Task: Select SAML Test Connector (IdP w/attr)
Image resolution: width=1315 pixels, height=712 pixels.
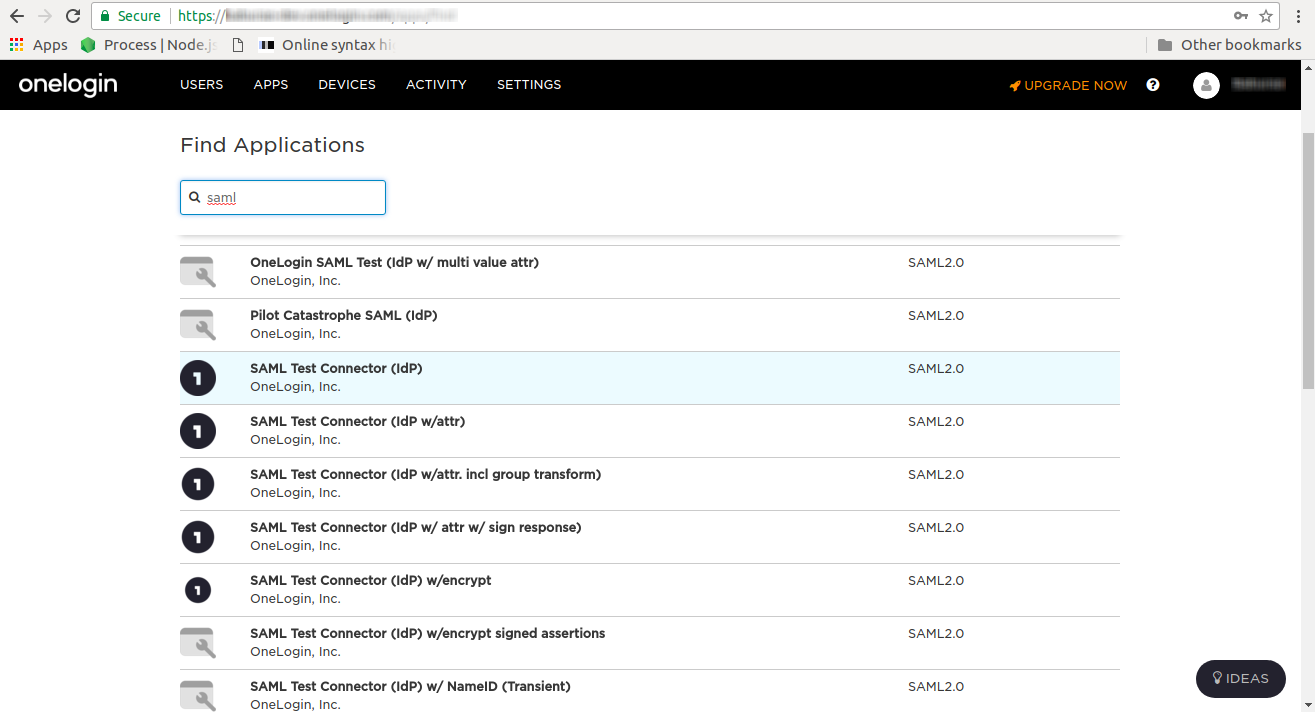Action: 357,421
